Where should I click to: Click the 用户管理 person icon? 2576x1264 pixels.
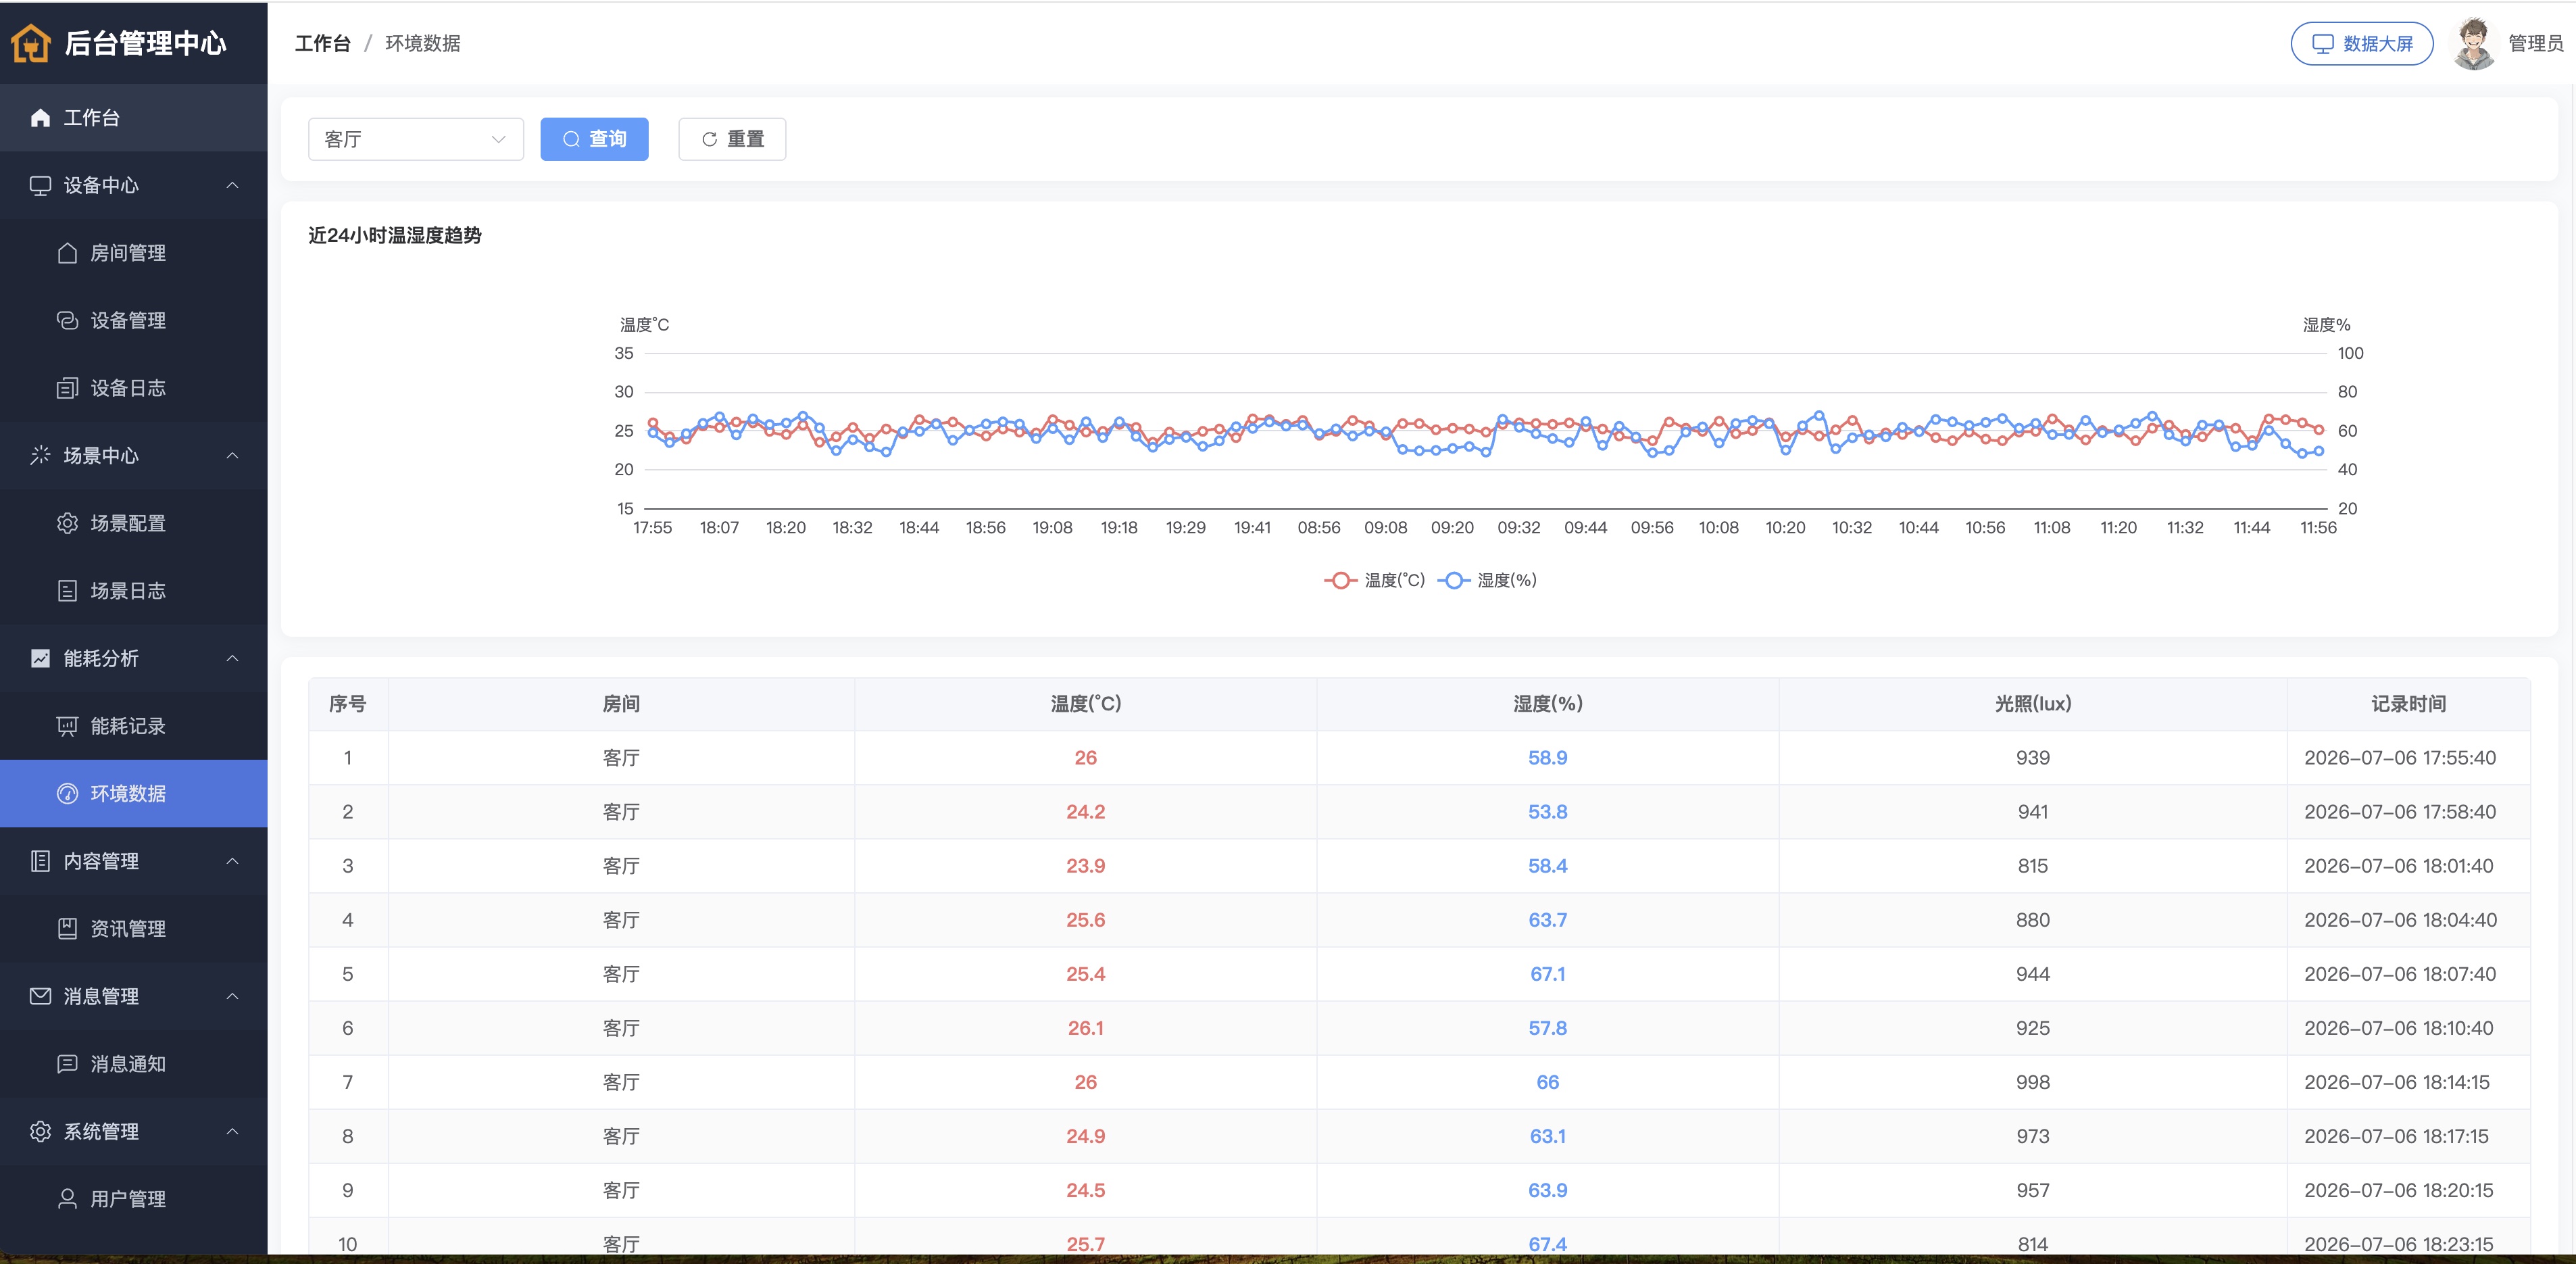(67, 1199)
